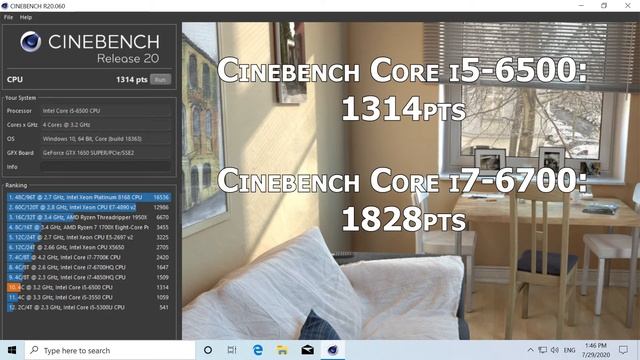Click the ENG language indicator
This screenshot has height=360, width=640.
click(x=569, y=350)
